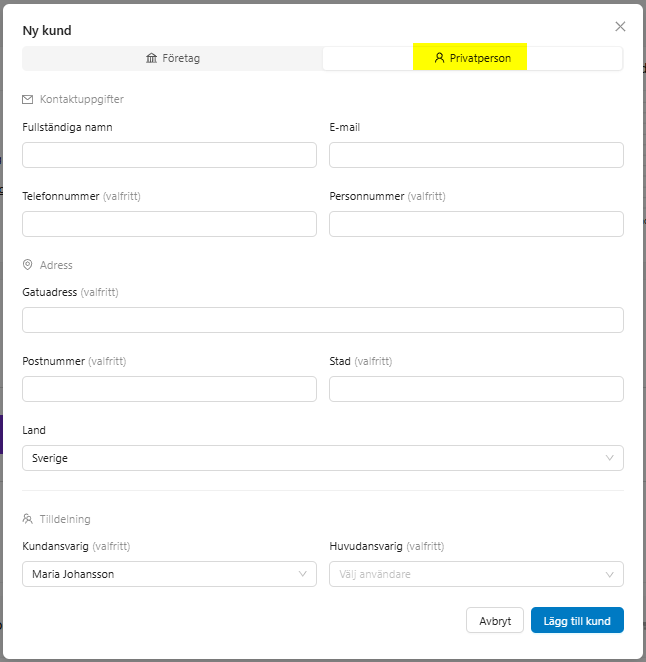Click the Land label
Image resolution: width=646 pixels, height=662 pixels.
(x=34, y=430)
